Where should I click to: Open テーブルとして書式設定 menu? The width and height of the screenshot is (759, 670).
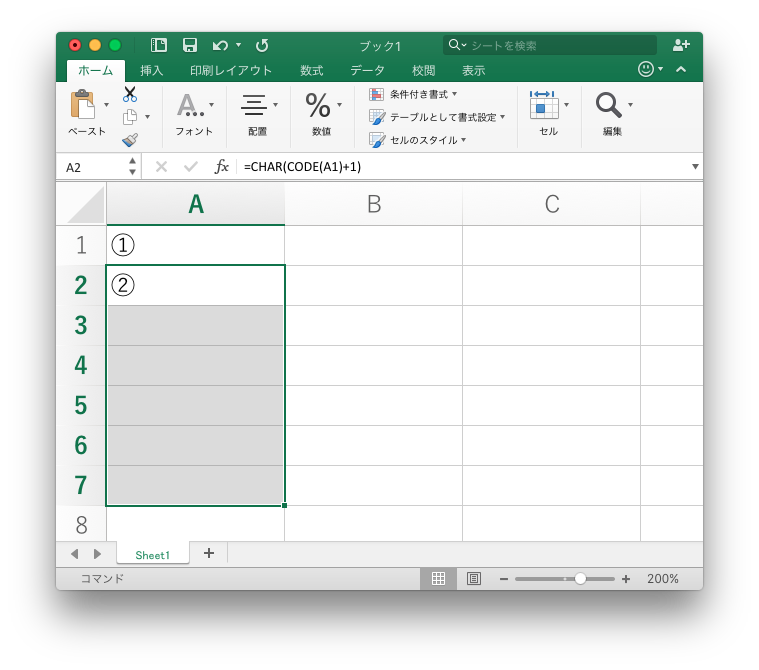point(437,117)
